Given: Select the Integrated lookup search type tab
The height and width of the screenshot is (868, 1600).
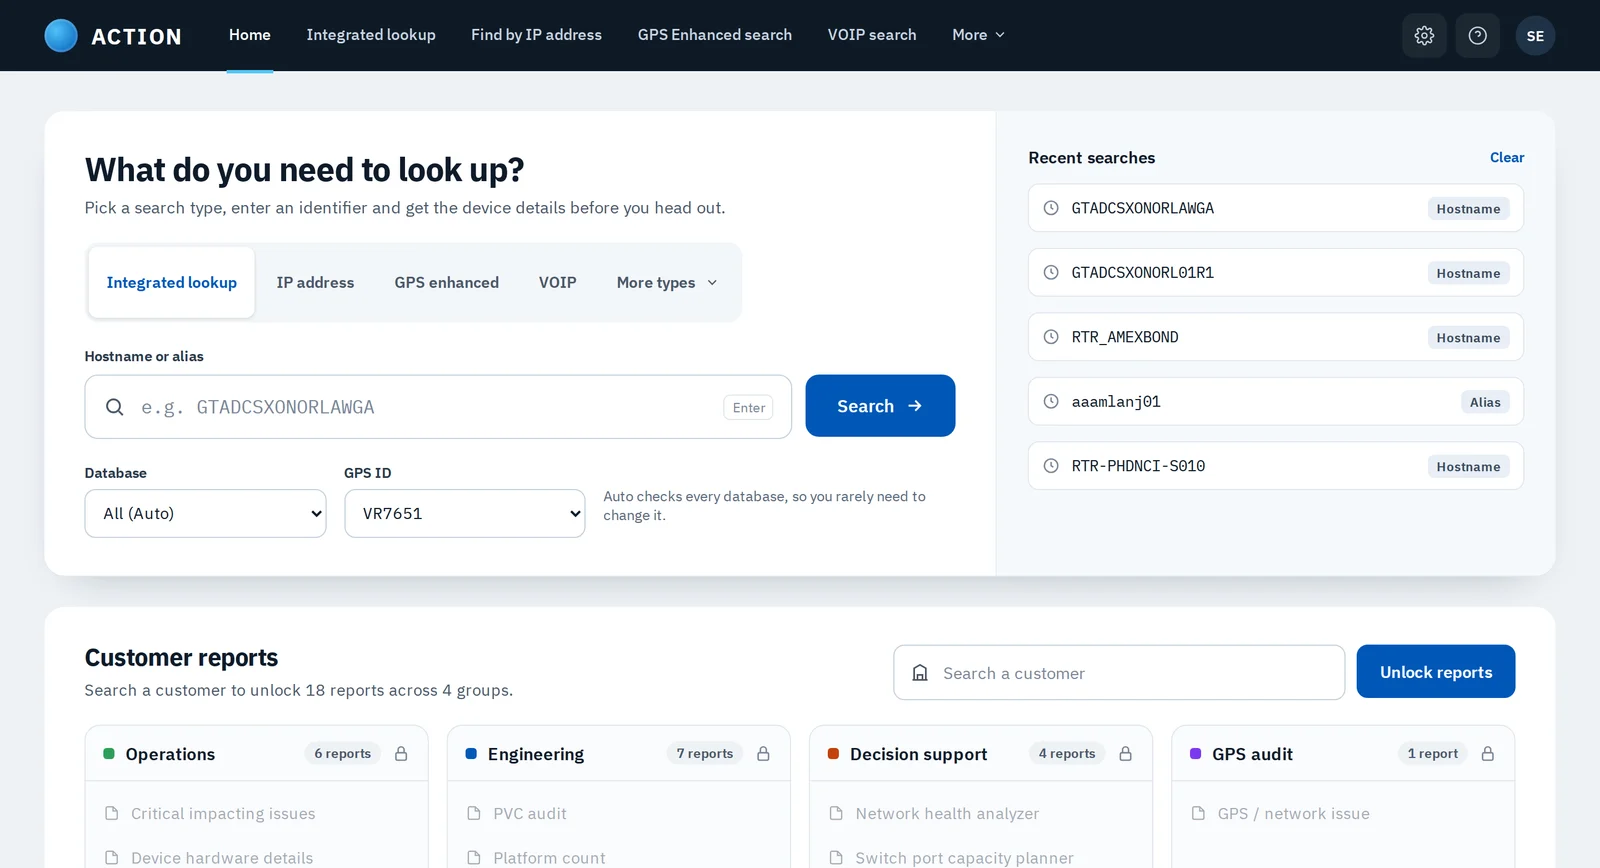Looking at the screenshot, I should 172,283.
